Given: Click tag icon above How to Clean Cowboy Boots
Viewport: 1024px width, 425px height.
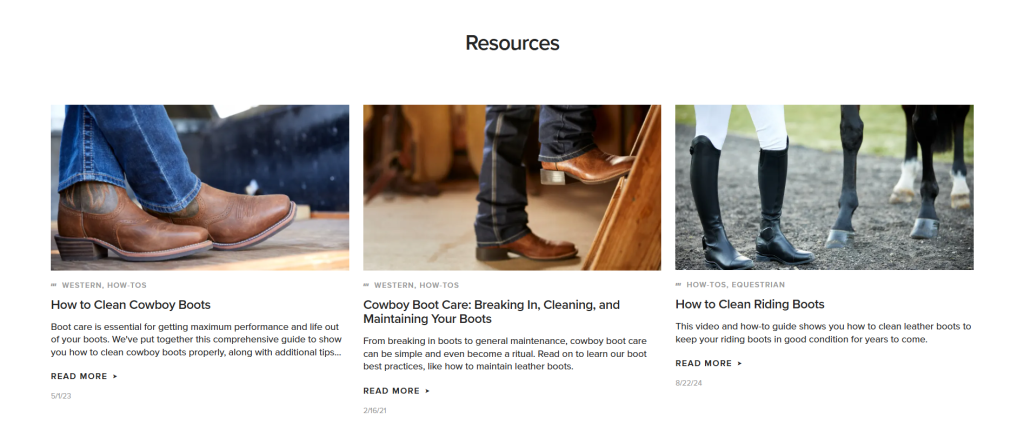Looking at the screenshot, I should pos(54,285).
